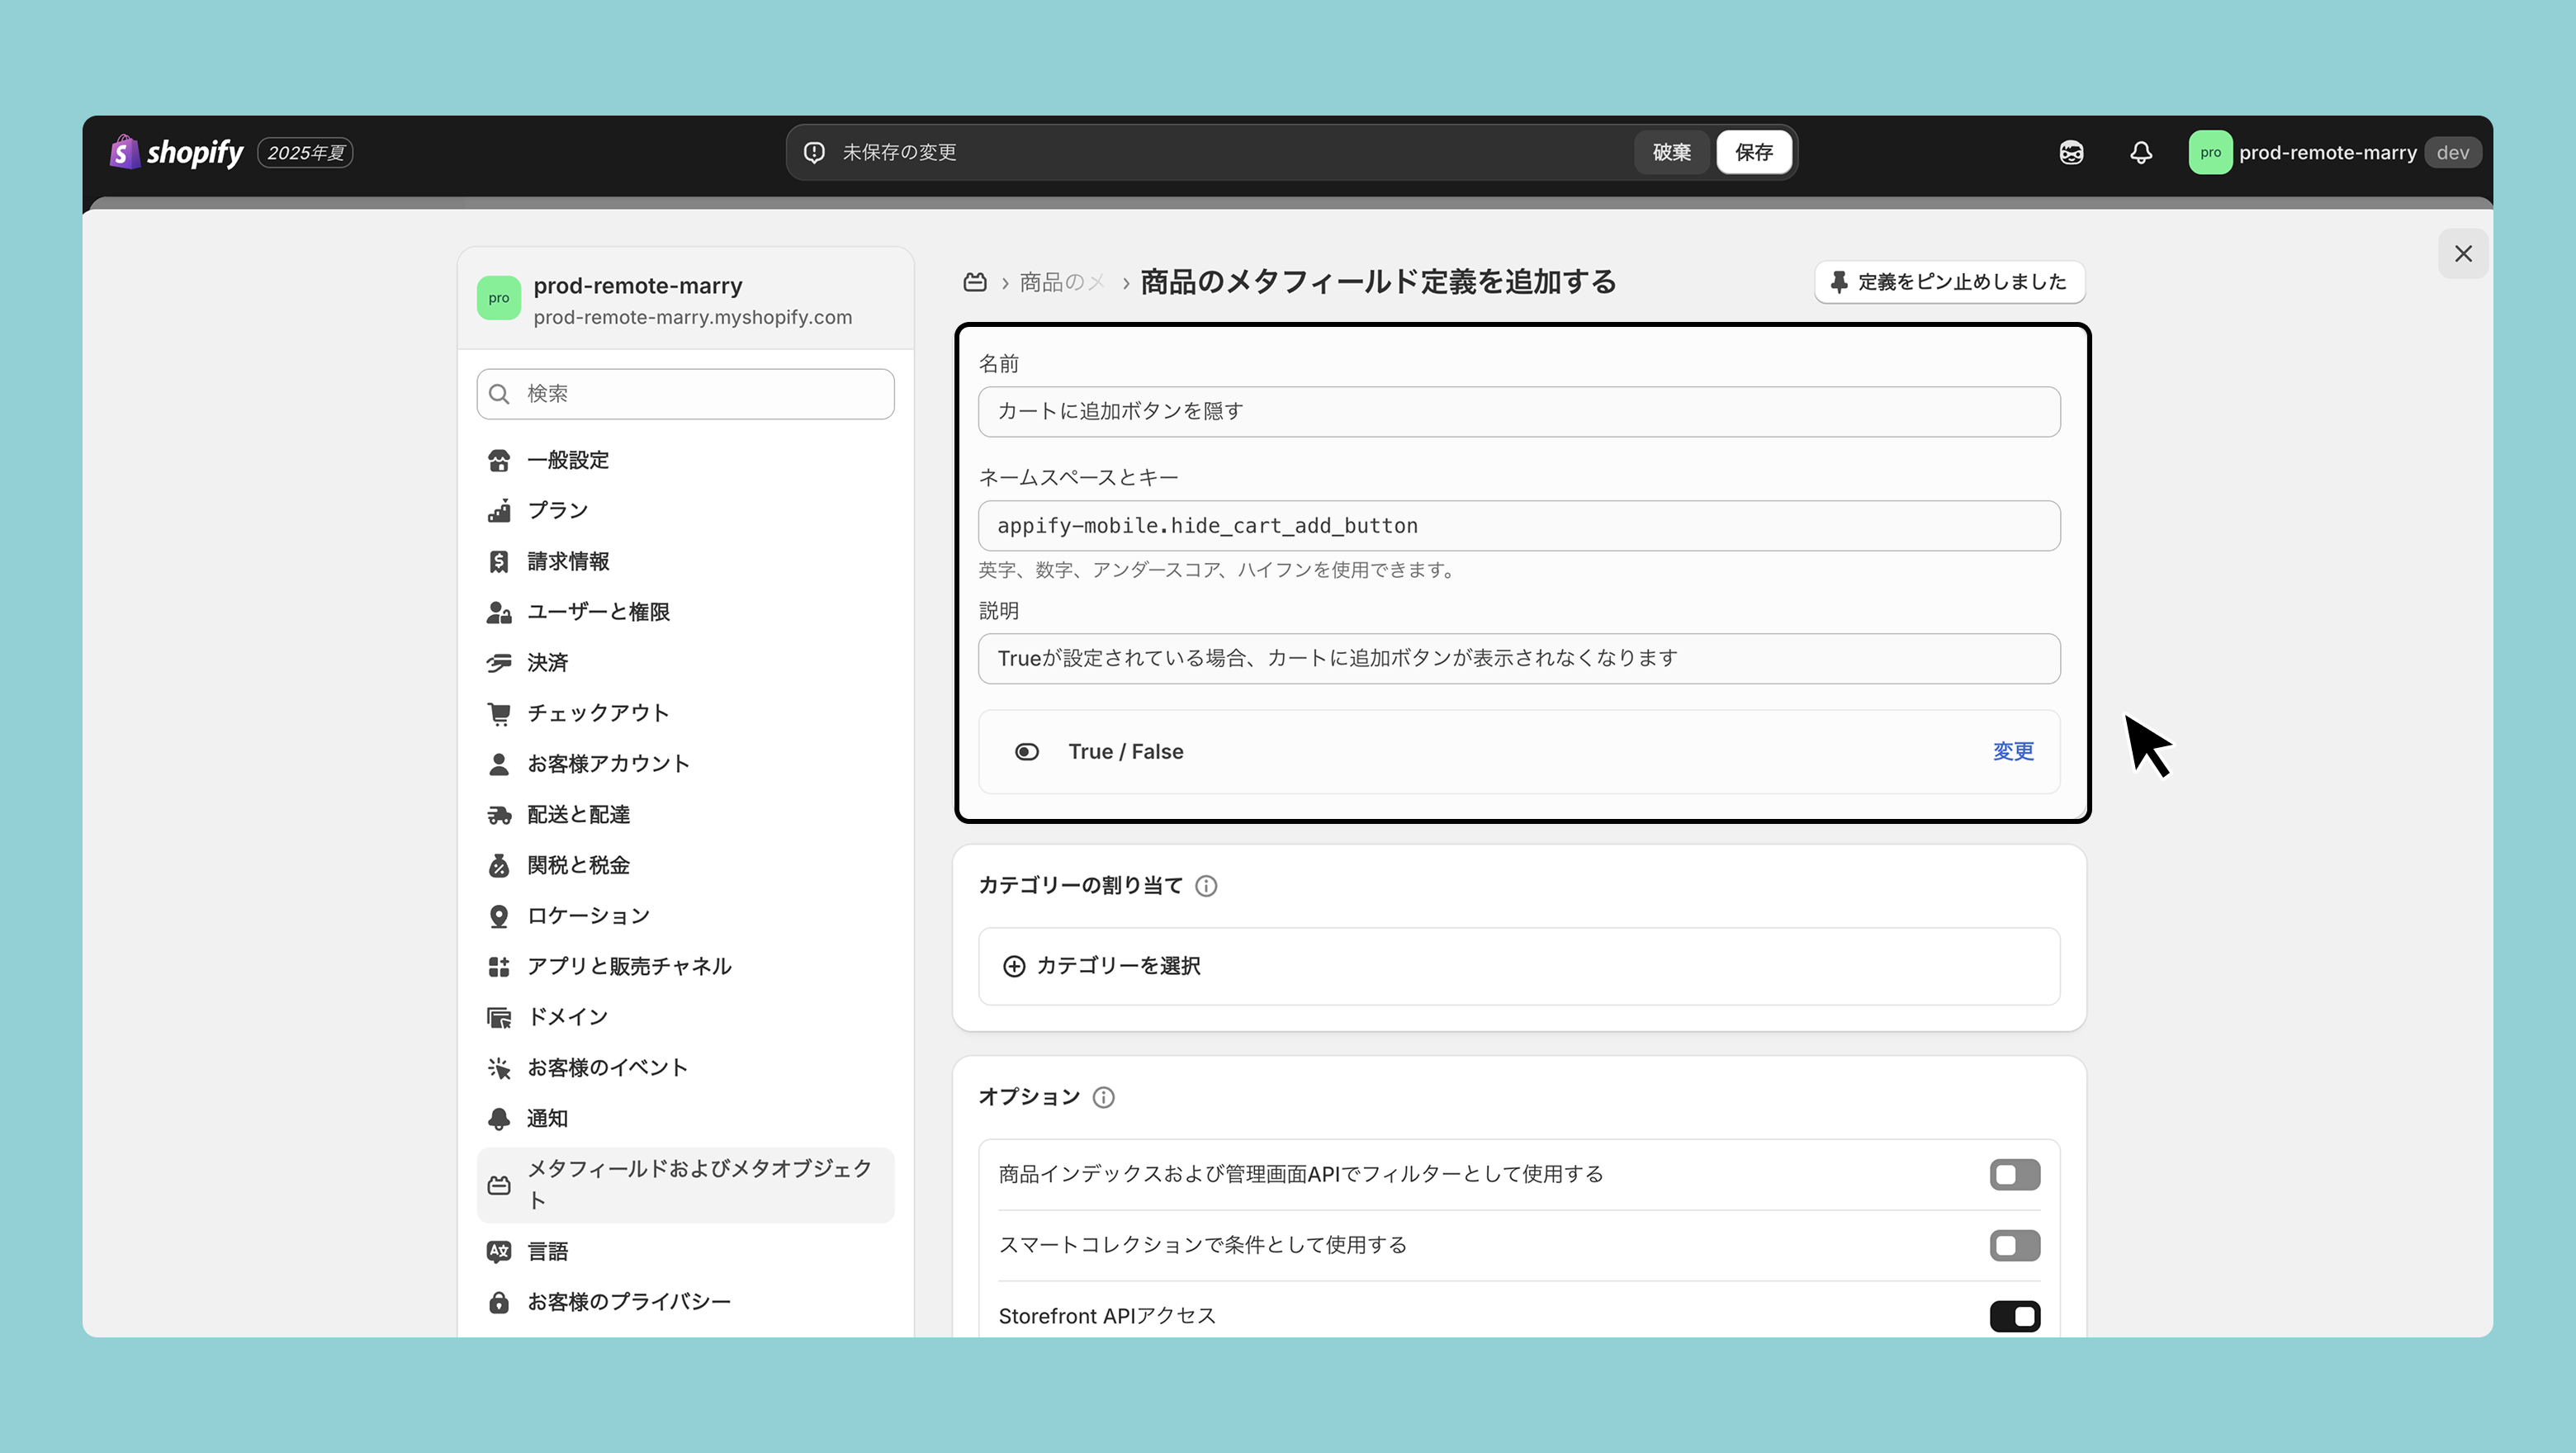The height and width of the screenshot is (1453, 2576).
Task: Click the 名前 text field
Action: (1518, 411)
